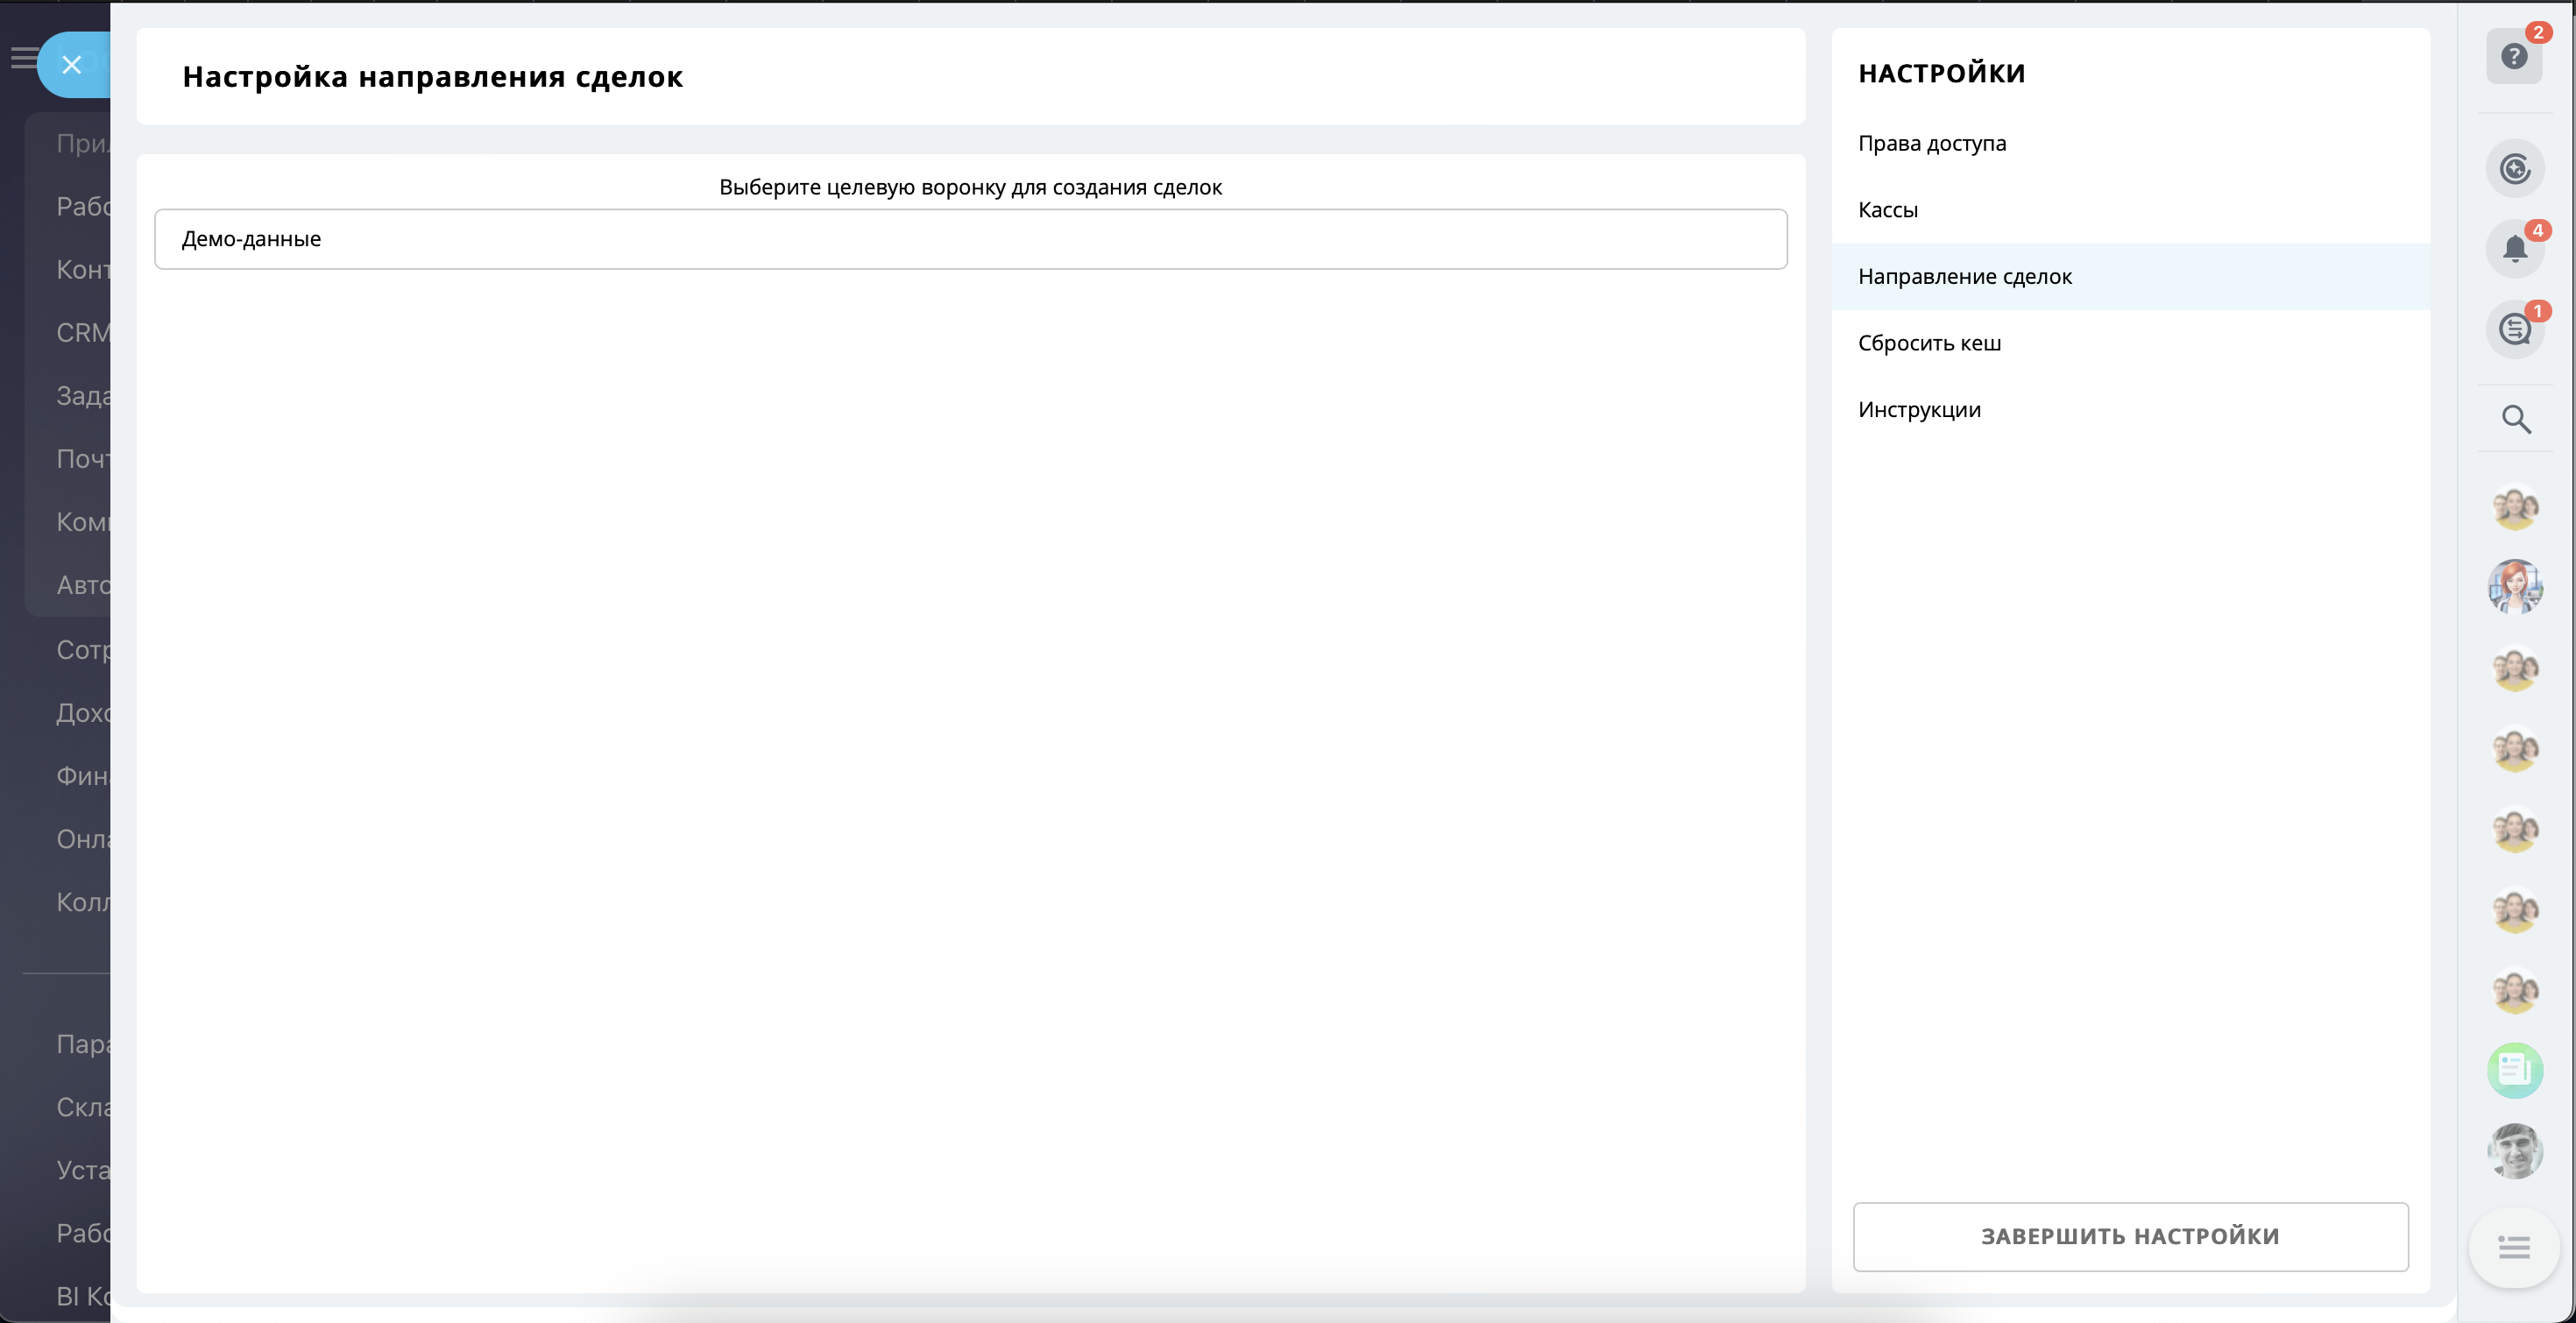Open CRM in the left menu
2576x1323 pixels.
(x=82, y=333)
